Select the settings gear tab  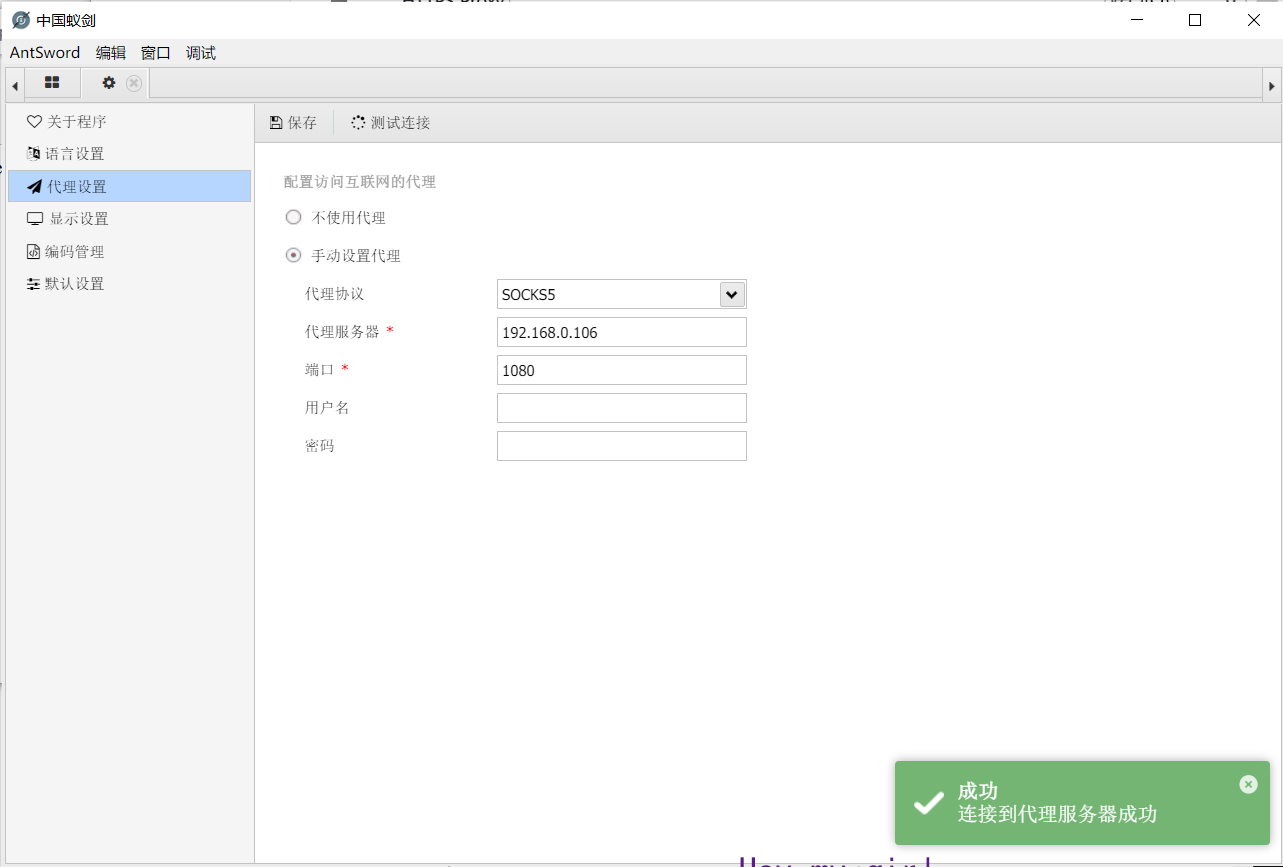[x=109, y=83]
